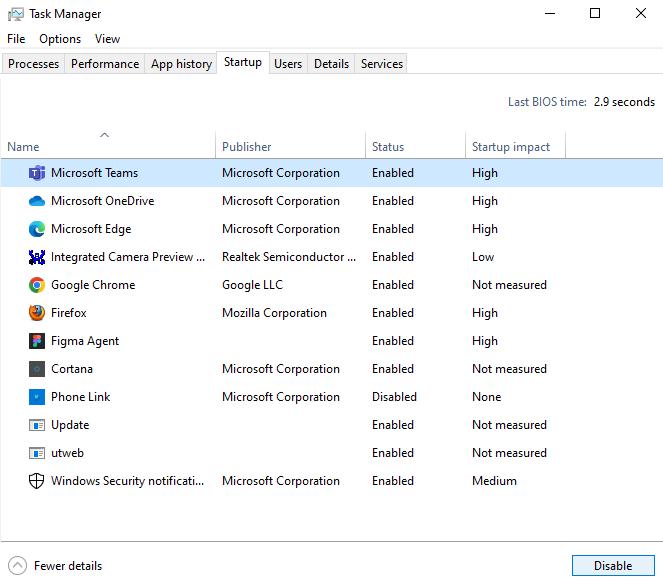Switch to the Services tab
This screenshot has height=588, width=663.
click(382, 64)
